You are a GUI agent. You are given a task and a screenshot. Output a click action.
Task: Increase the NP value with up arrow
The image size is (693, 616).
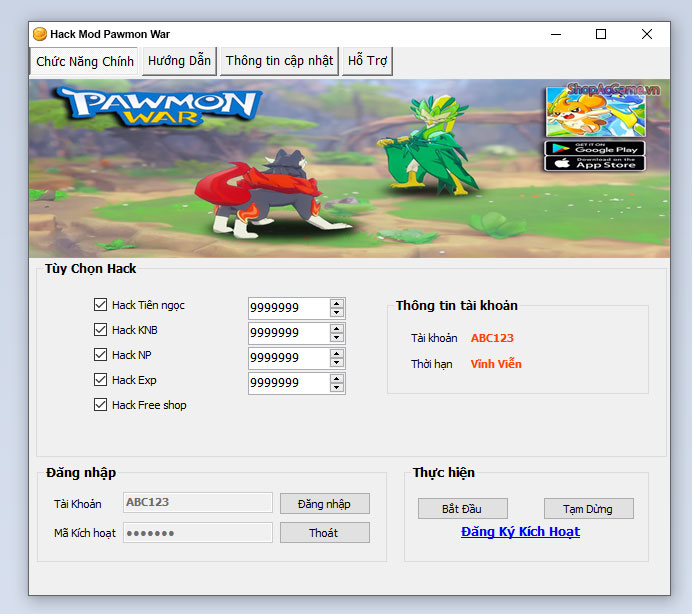point(337,354)
